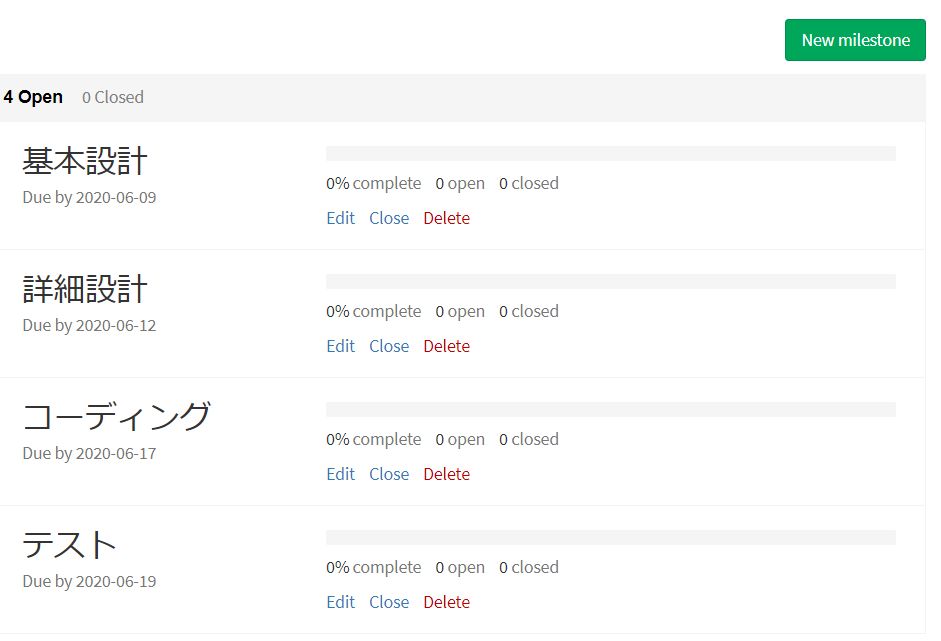Close the 詳細設計 milestone
Screen dimensions: 941x641
point(389,346)
